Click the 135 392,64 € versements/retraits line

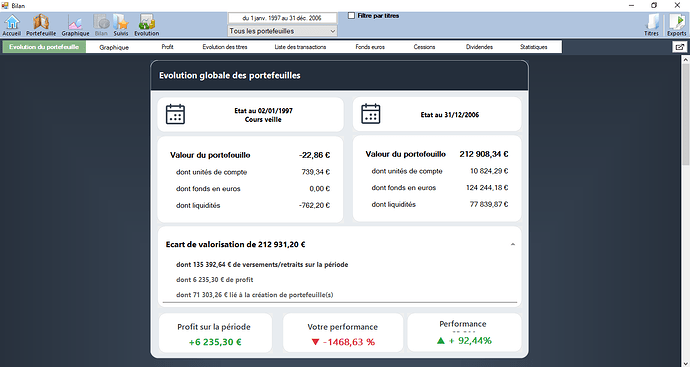tap(262, 264)
